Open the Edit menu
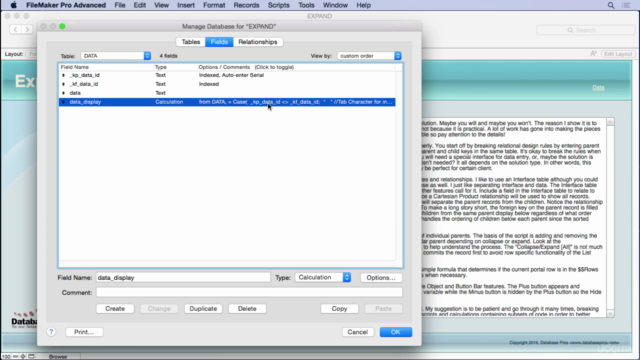640x360 pixels. [x=140, y=5]
